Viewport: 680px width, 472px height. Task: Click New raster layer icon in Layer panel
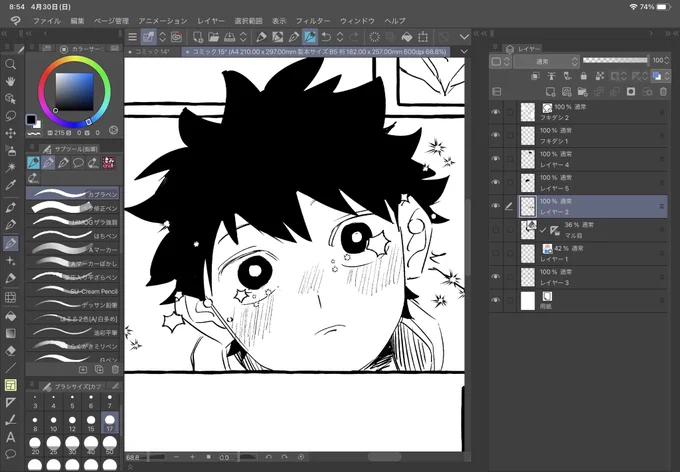click(550, 92)
